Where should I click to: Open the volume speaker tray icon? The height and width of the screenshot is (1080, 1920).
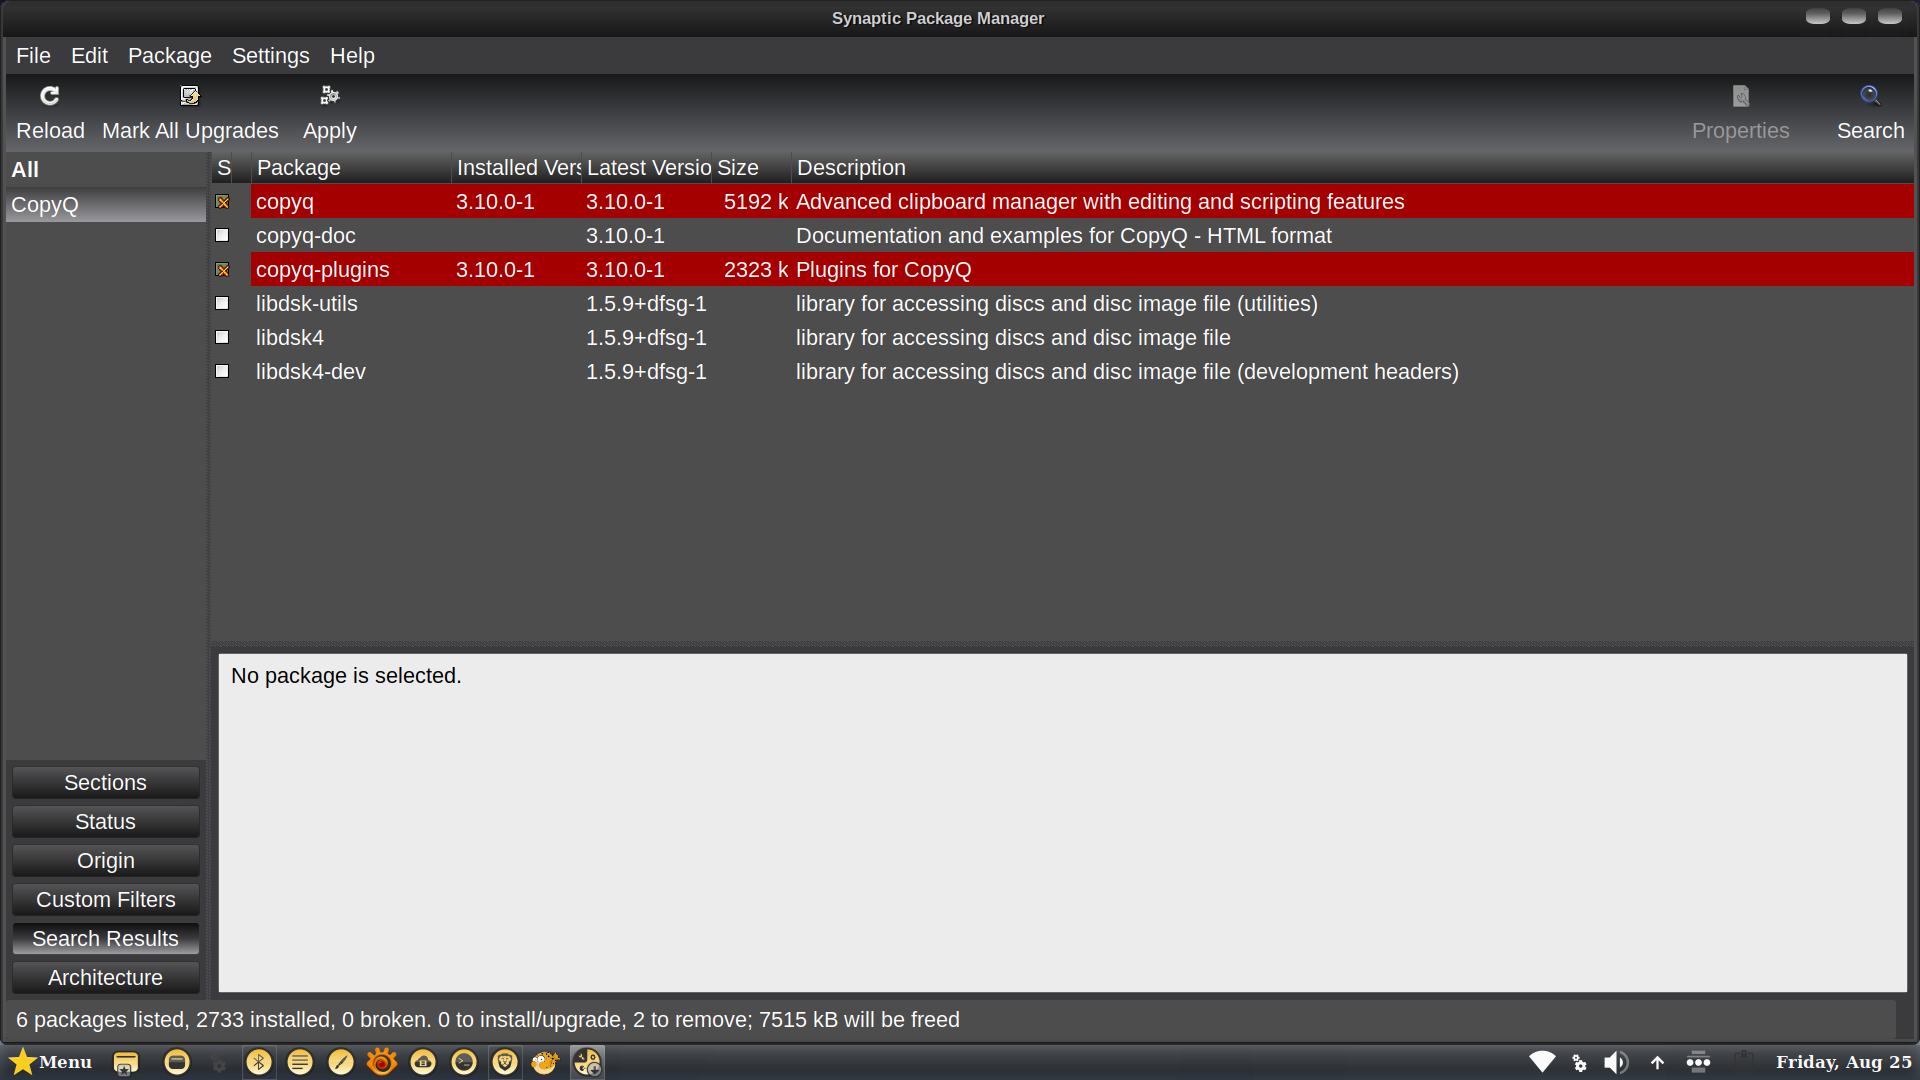[1616, 1062]
